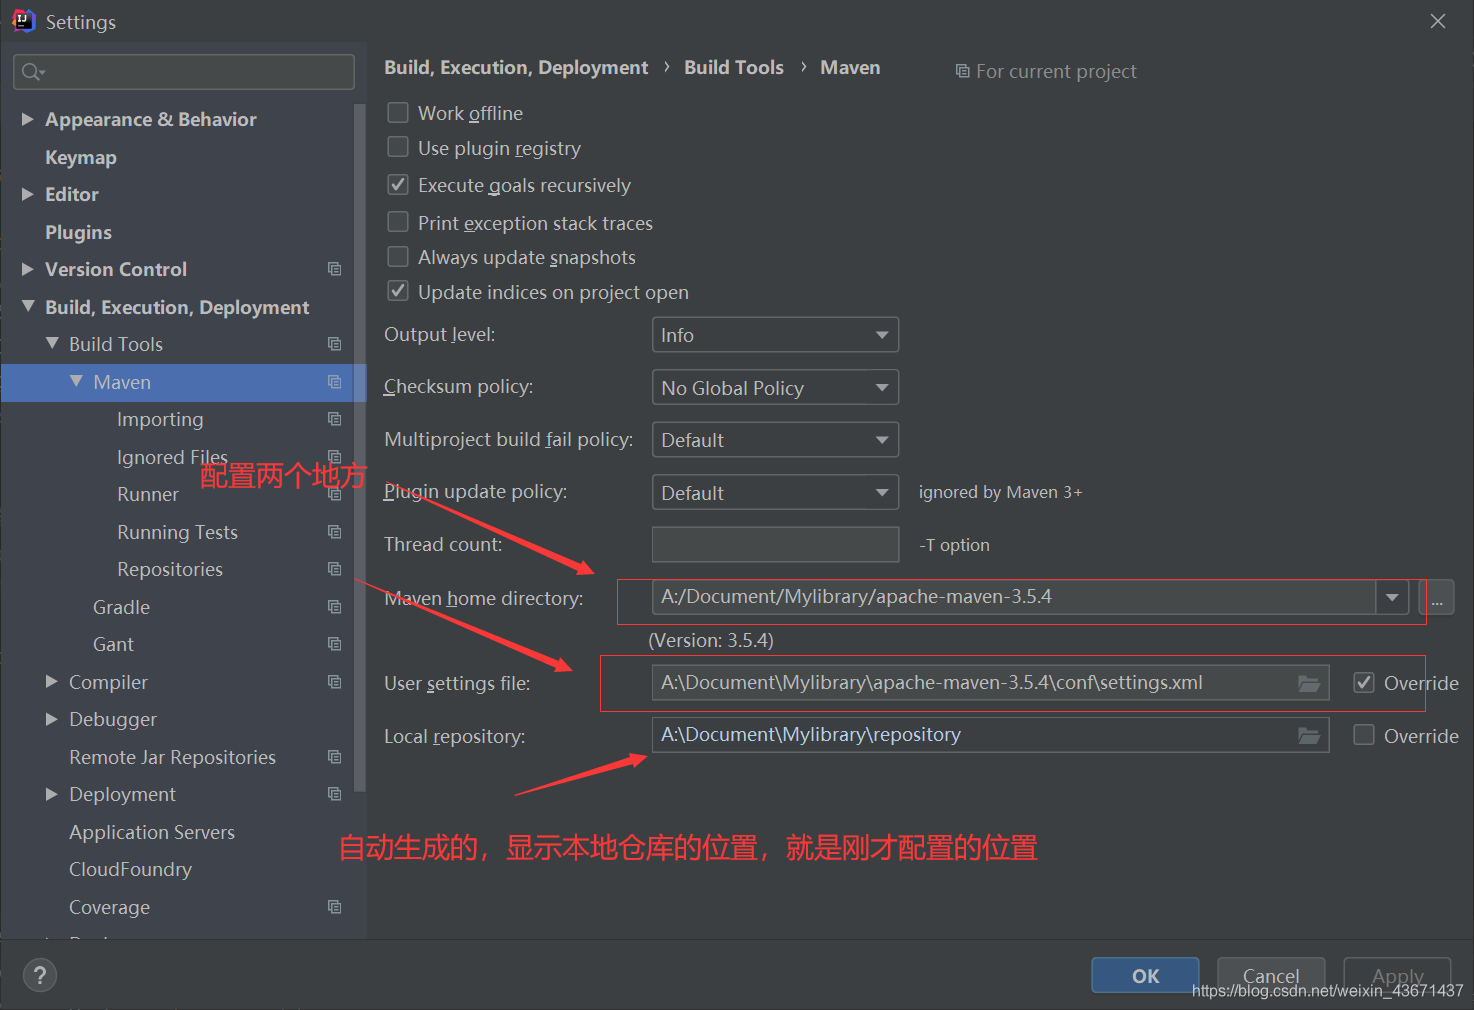This screenshot has height=1010, width=1474.
Task: Click the For current project icon
Action: tap(962, 71)
